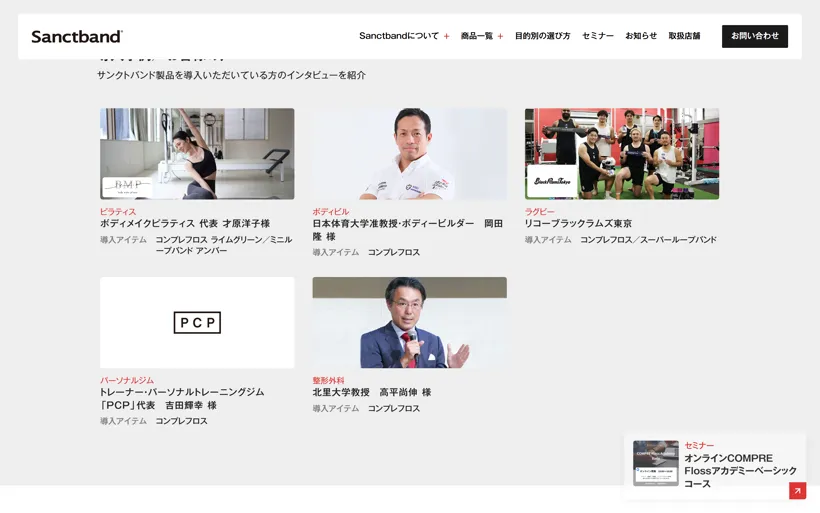Click the お問い合わせ button
Screen dimensions: 820x513
click(x=755, y=36)
